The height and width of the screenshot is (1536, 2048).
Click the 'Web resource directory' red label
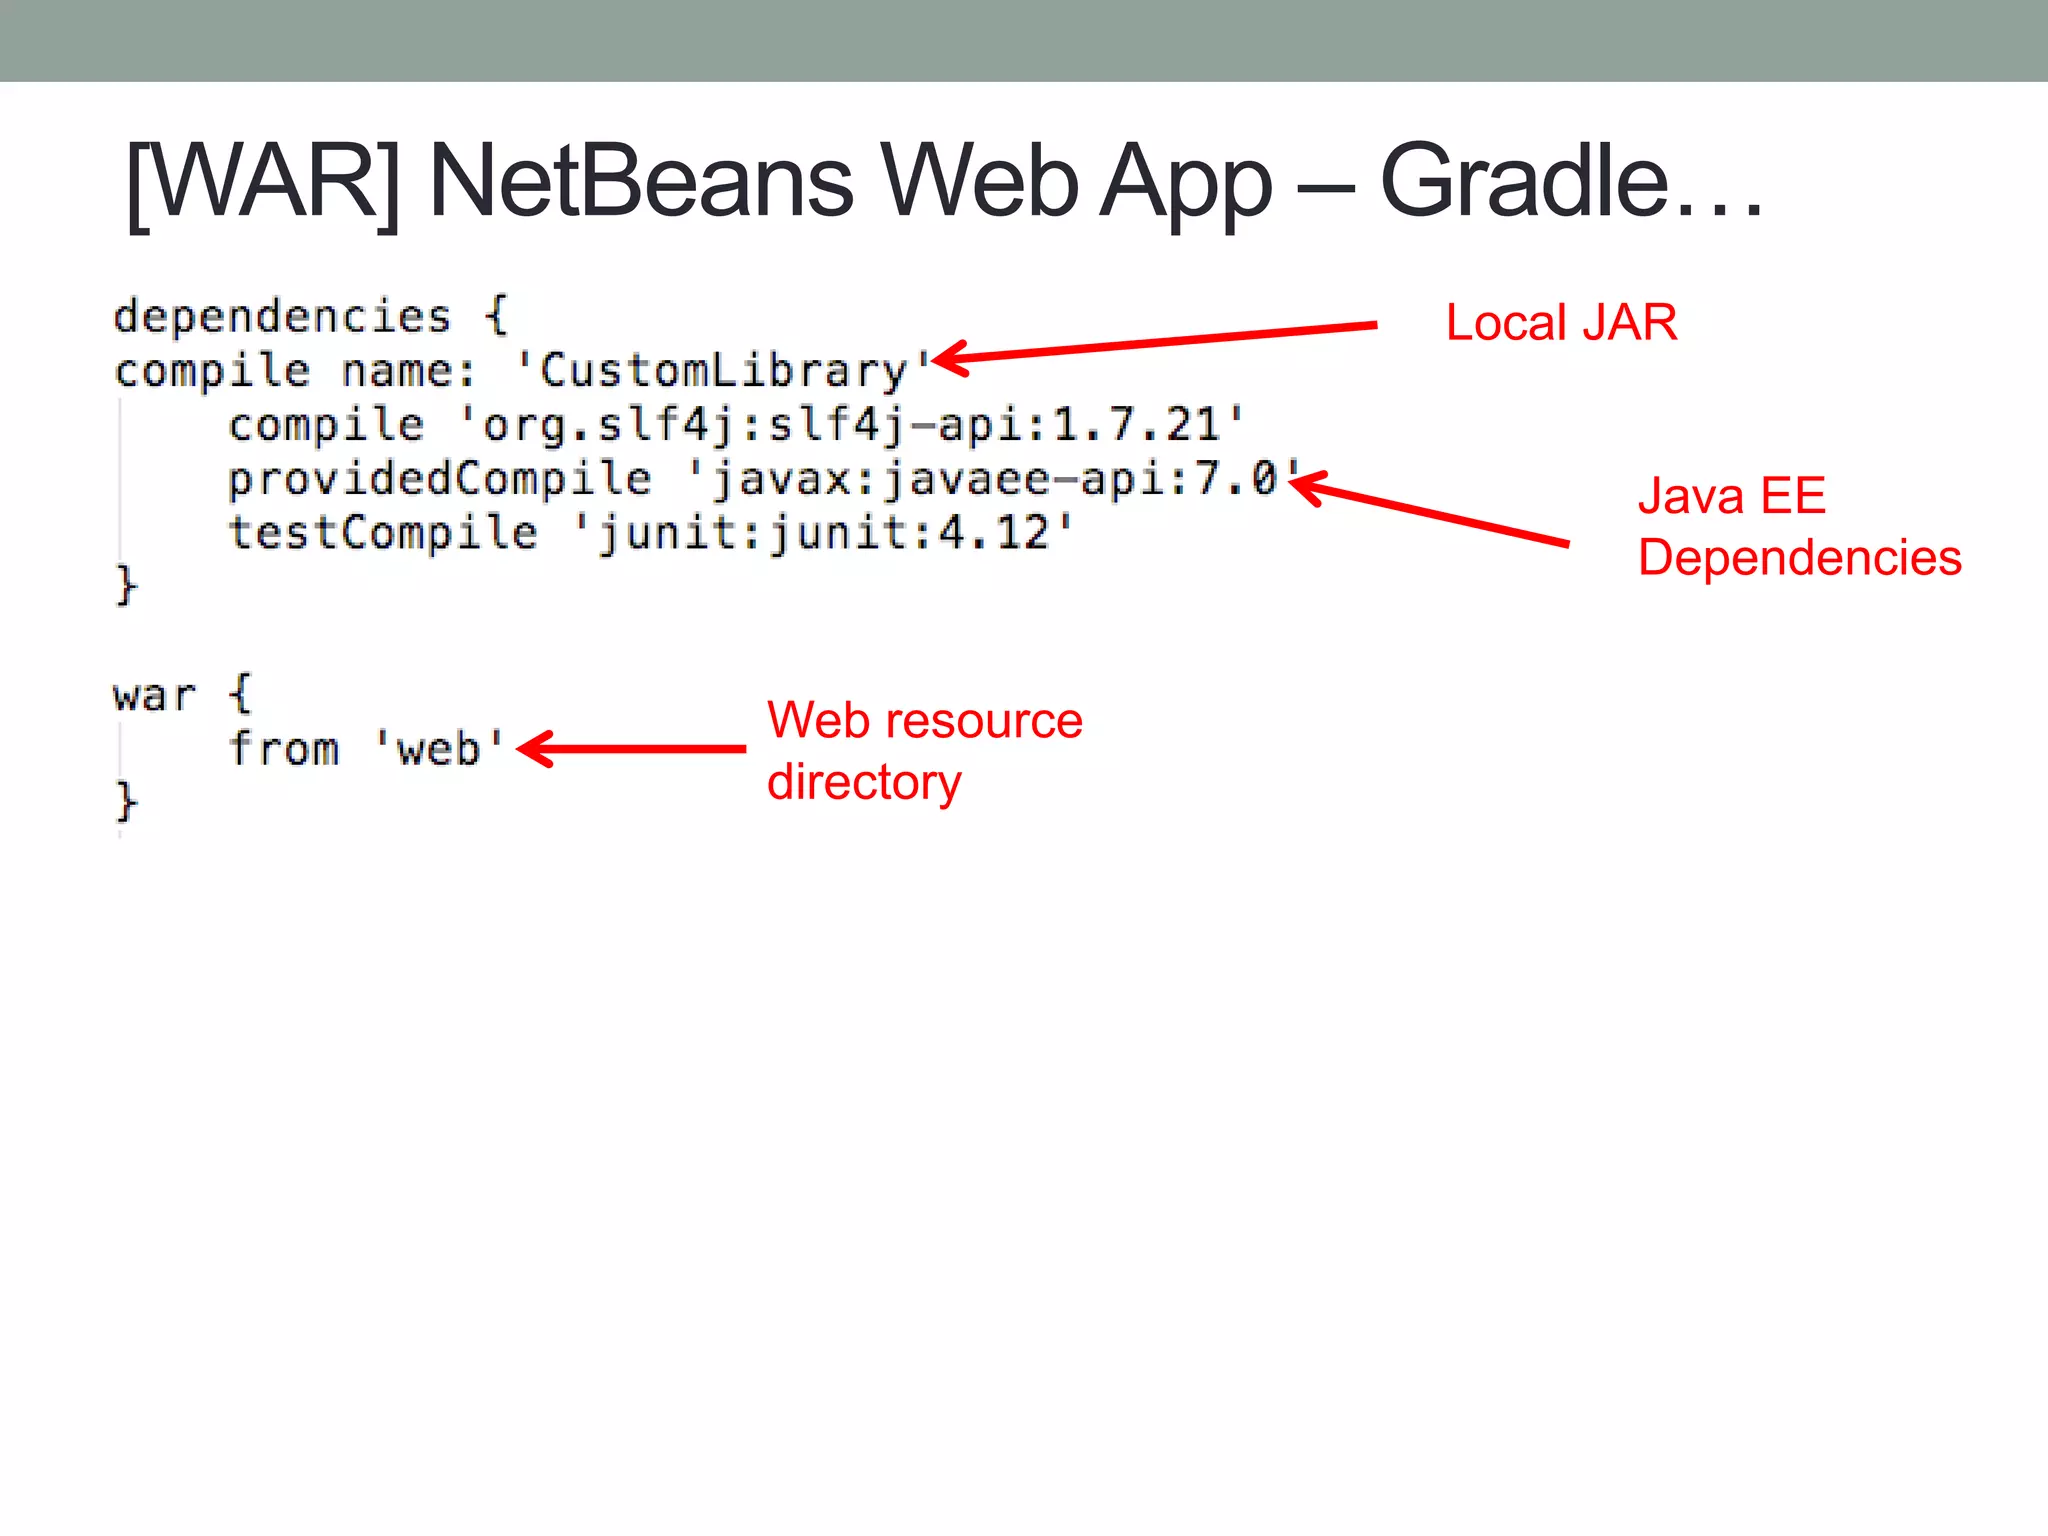click(x=925, y=751)
